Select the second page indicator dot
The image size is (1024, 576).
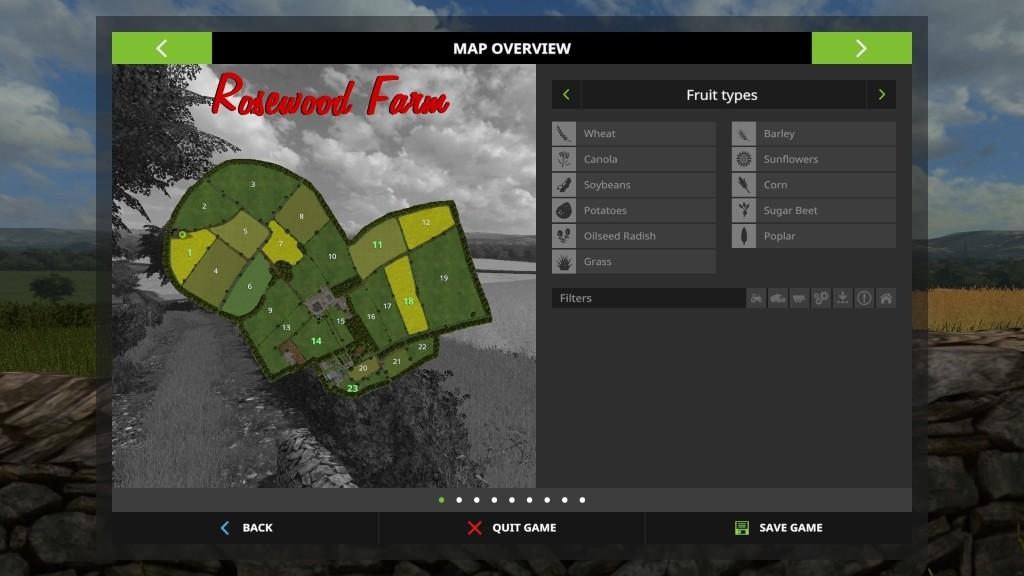pyautogui.click(x=459, y=500)
